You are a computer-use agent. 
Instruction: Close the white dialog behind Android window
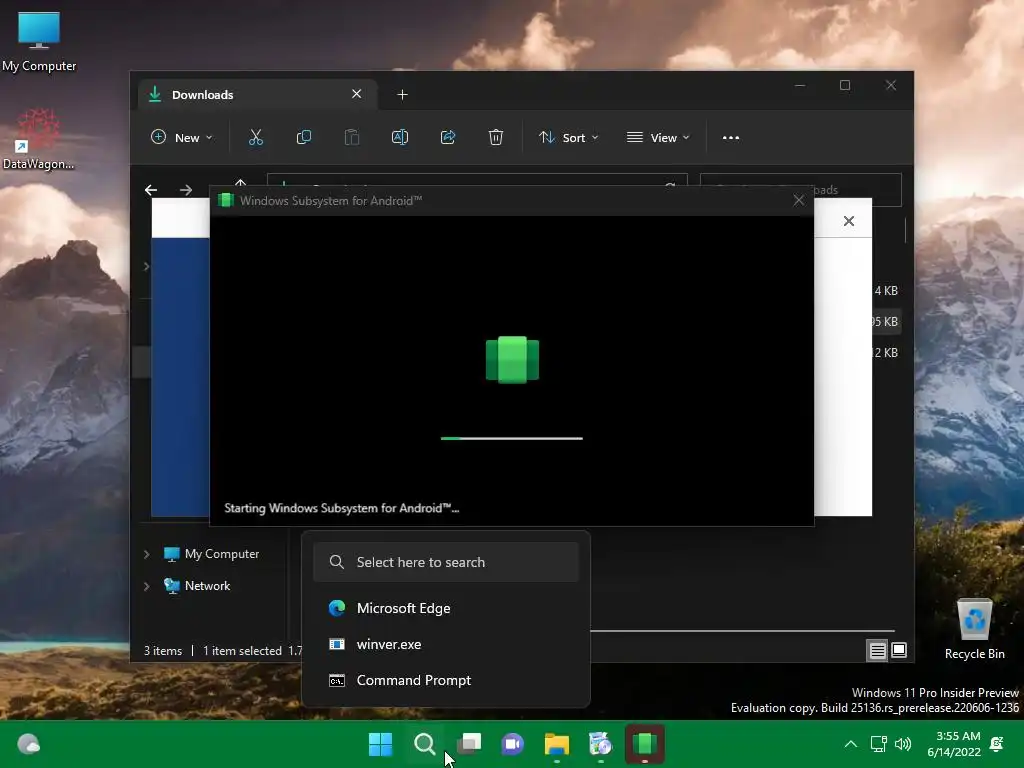(848, 221)
